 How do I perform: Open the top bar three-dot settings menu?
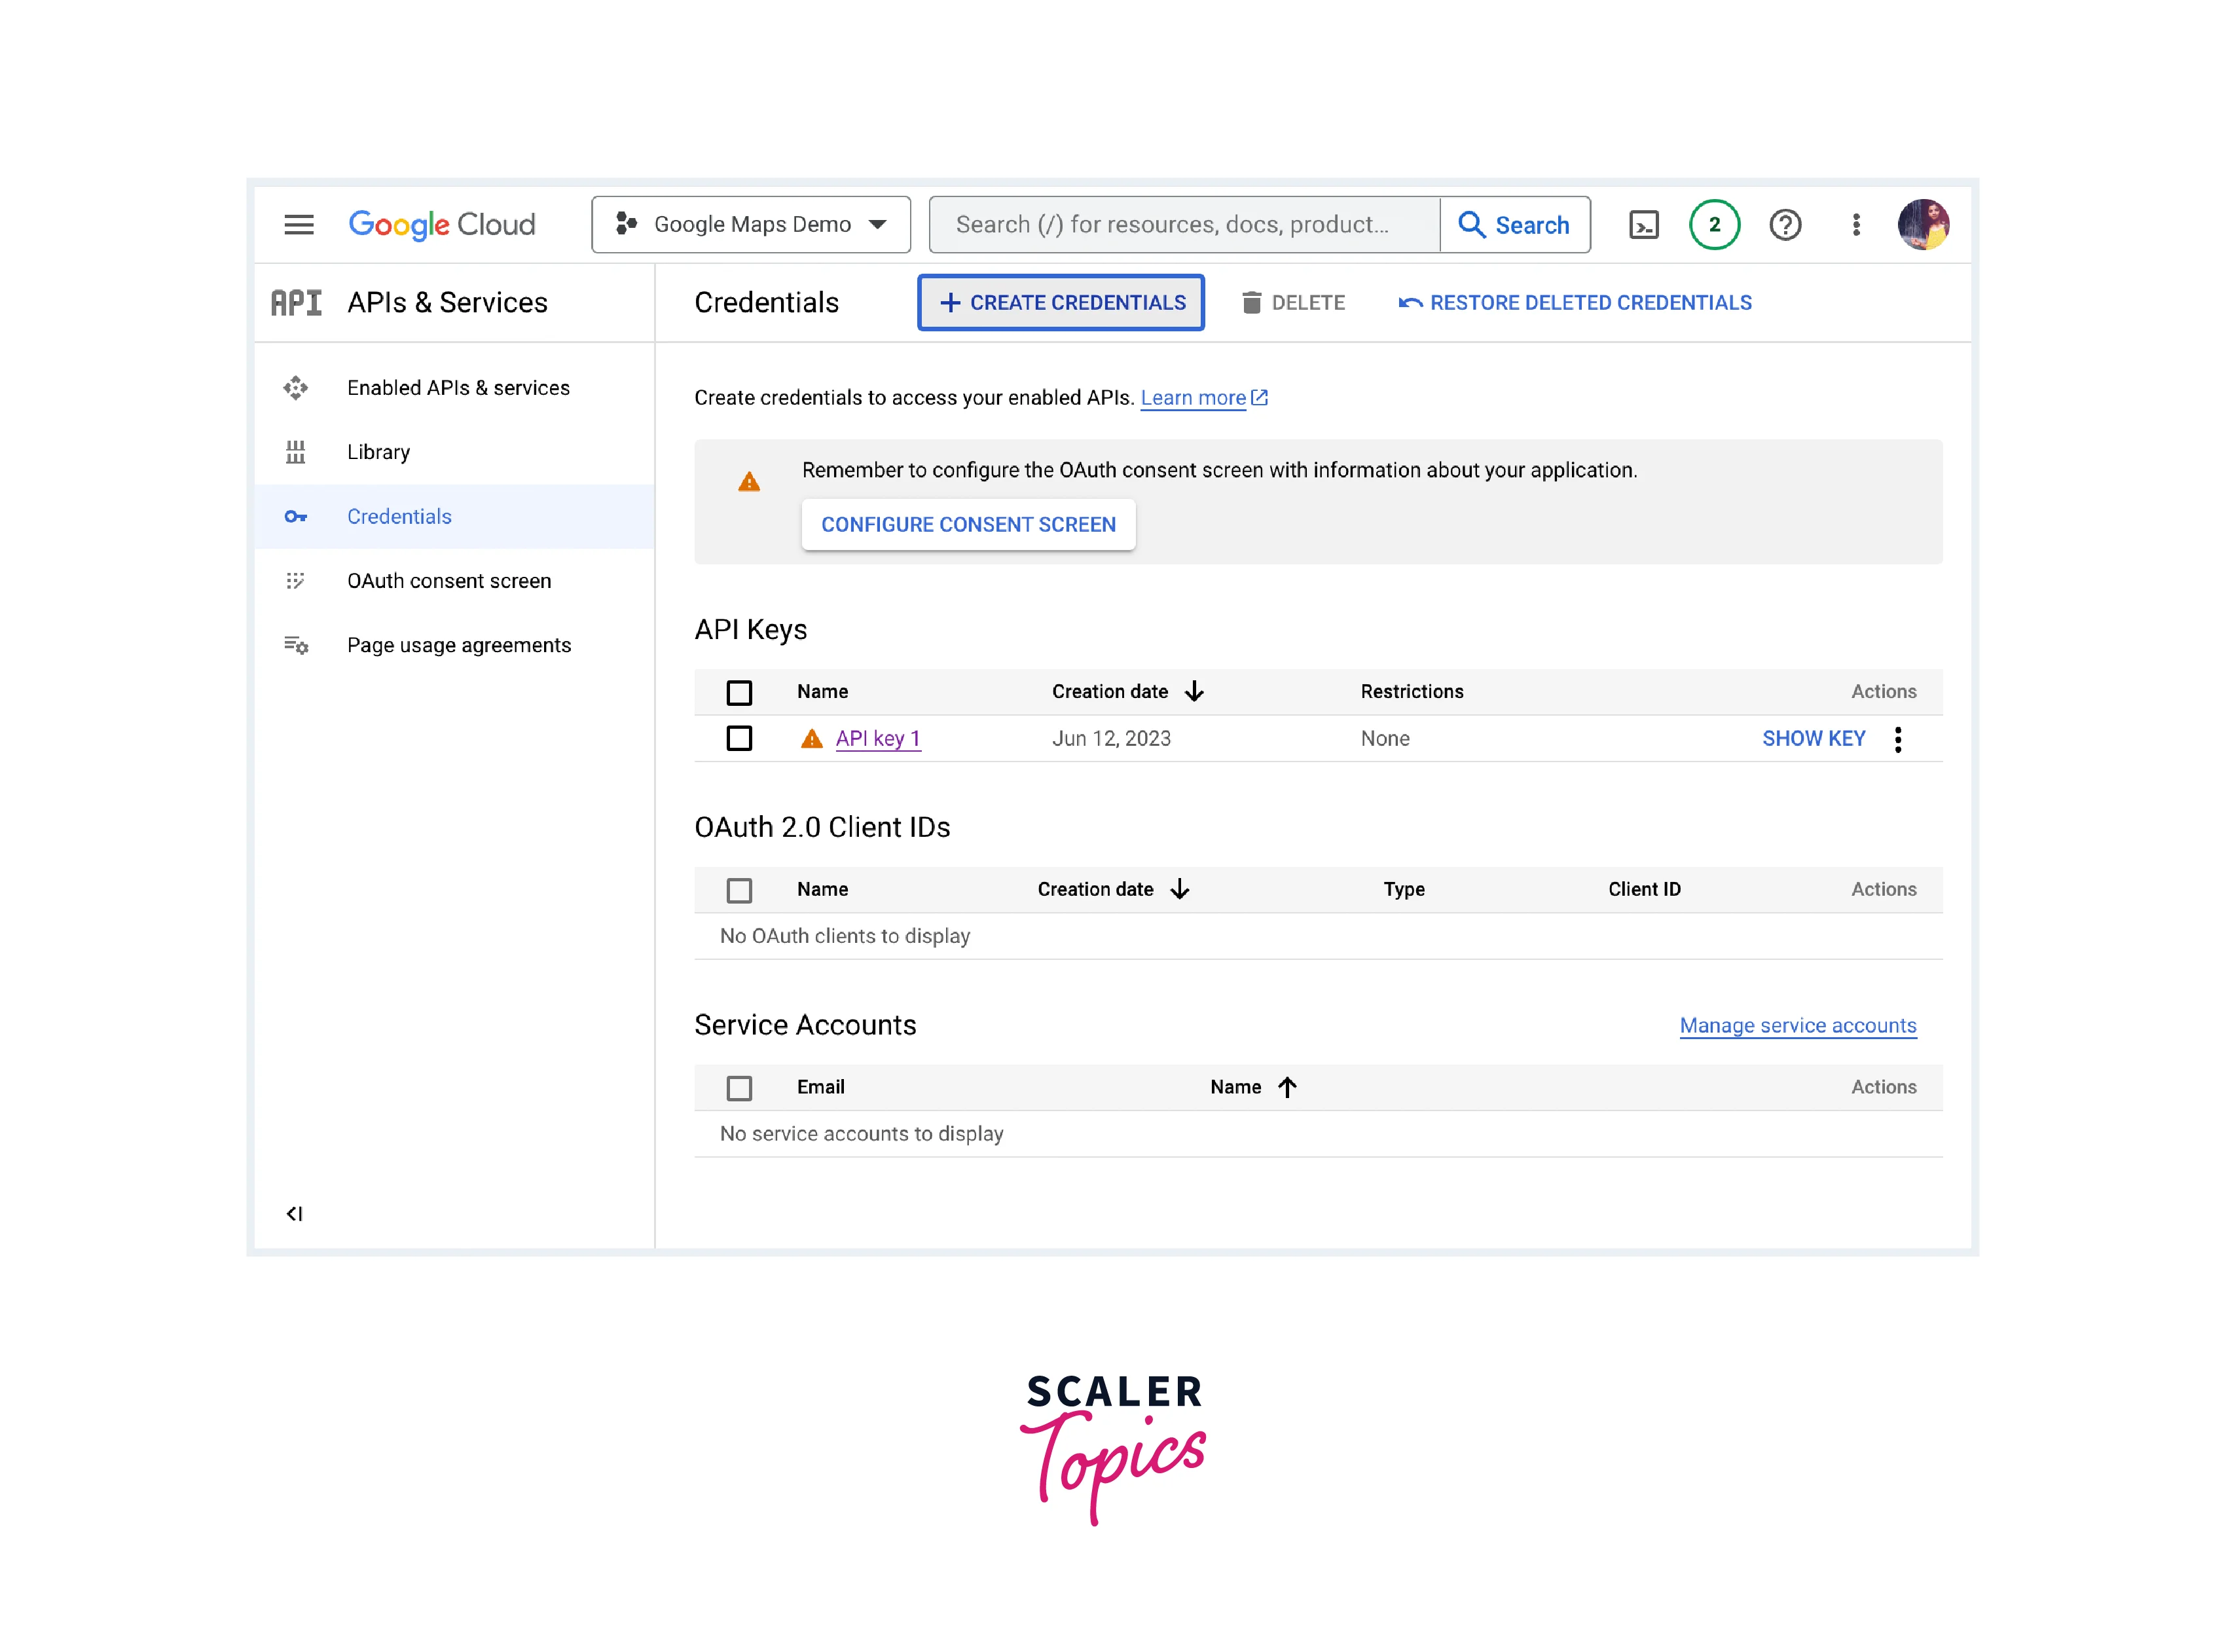(x=1856, y=225)
